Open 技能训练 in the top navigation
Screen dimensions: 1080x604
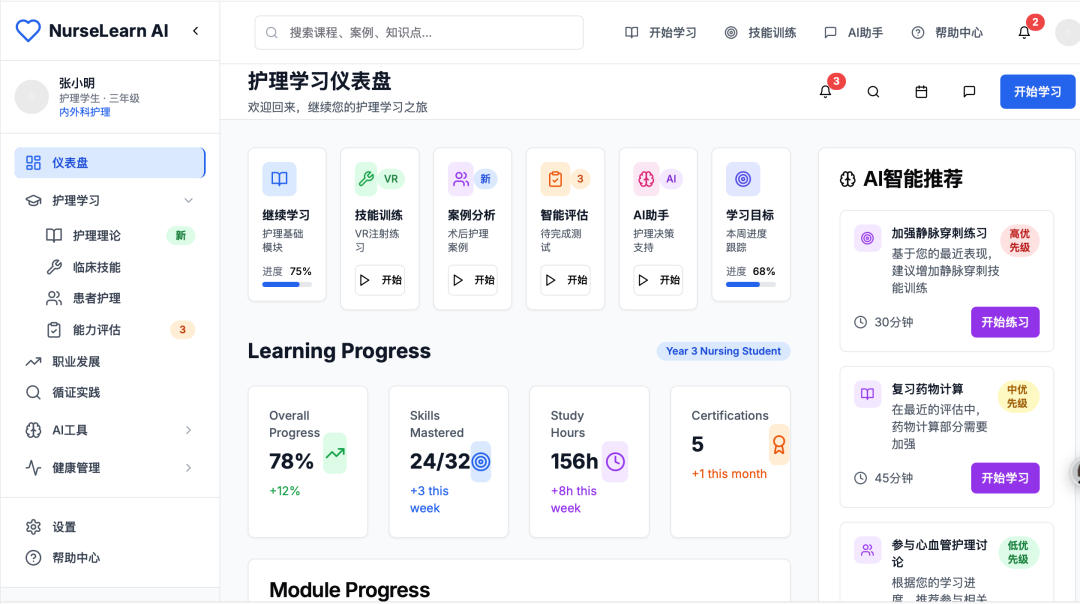(x=760, y=32)
